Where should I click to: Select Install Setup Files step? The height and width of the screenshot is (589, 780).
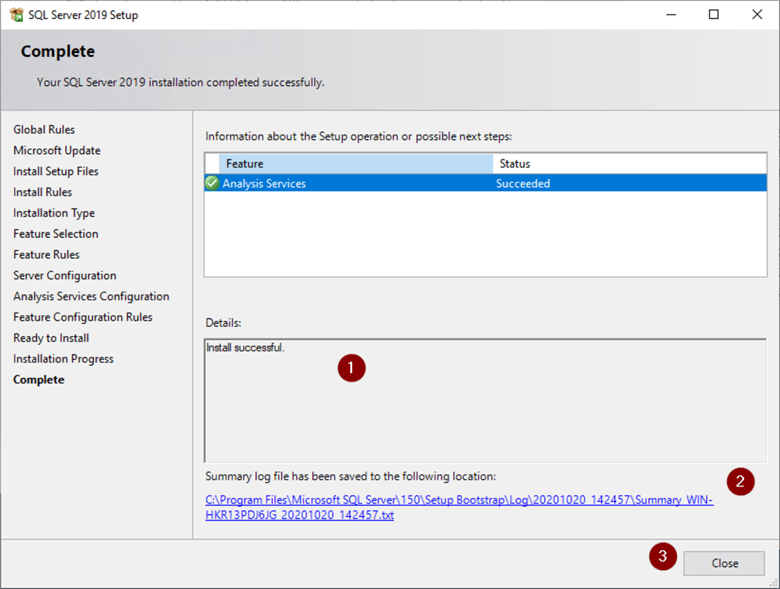[56, 171]
